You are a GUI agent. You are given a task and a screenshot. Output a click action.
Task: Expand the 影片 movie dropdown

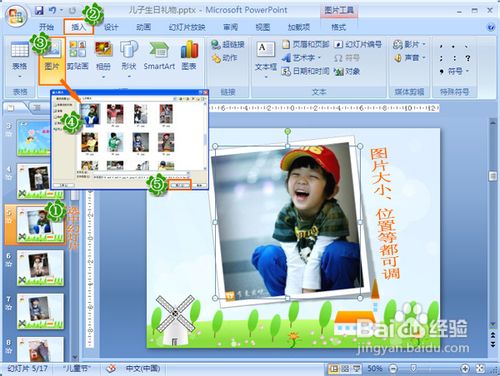tap(424, 44)
